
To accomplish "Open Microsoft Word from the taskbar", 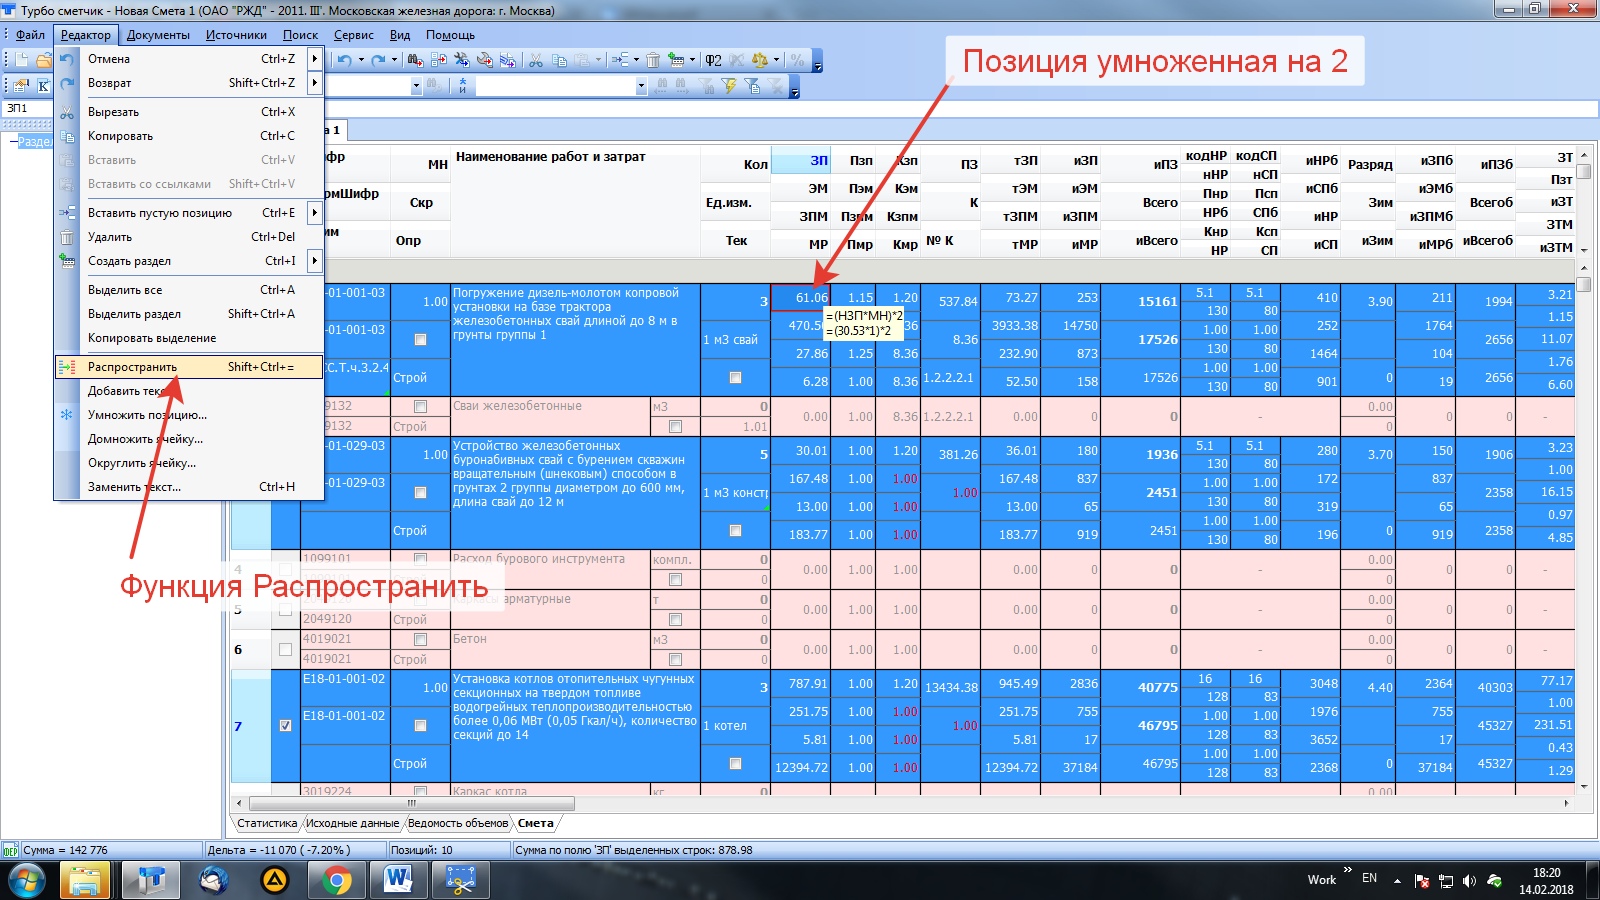I will coord(398,880).
